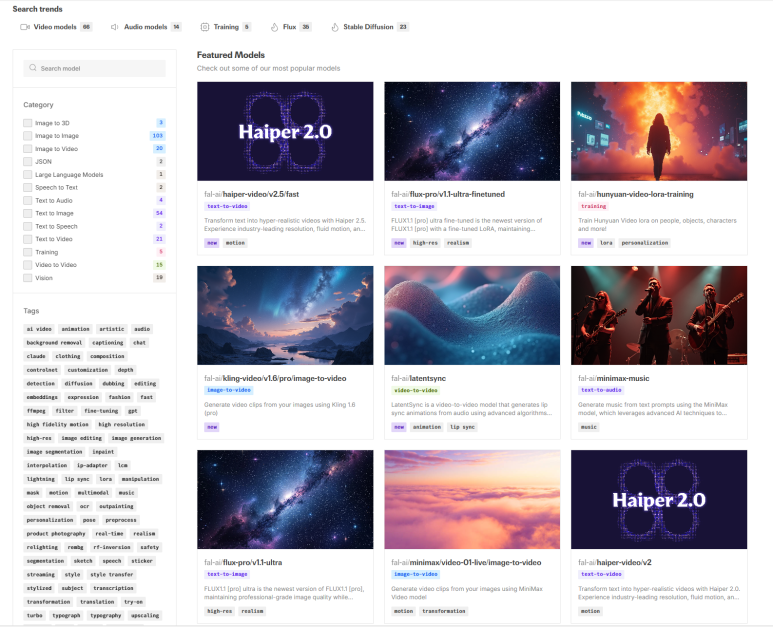This screenshot has width=773, height=627.
Task: Filter by the 'style transfer' tag
Action: (x=112, y=574)
